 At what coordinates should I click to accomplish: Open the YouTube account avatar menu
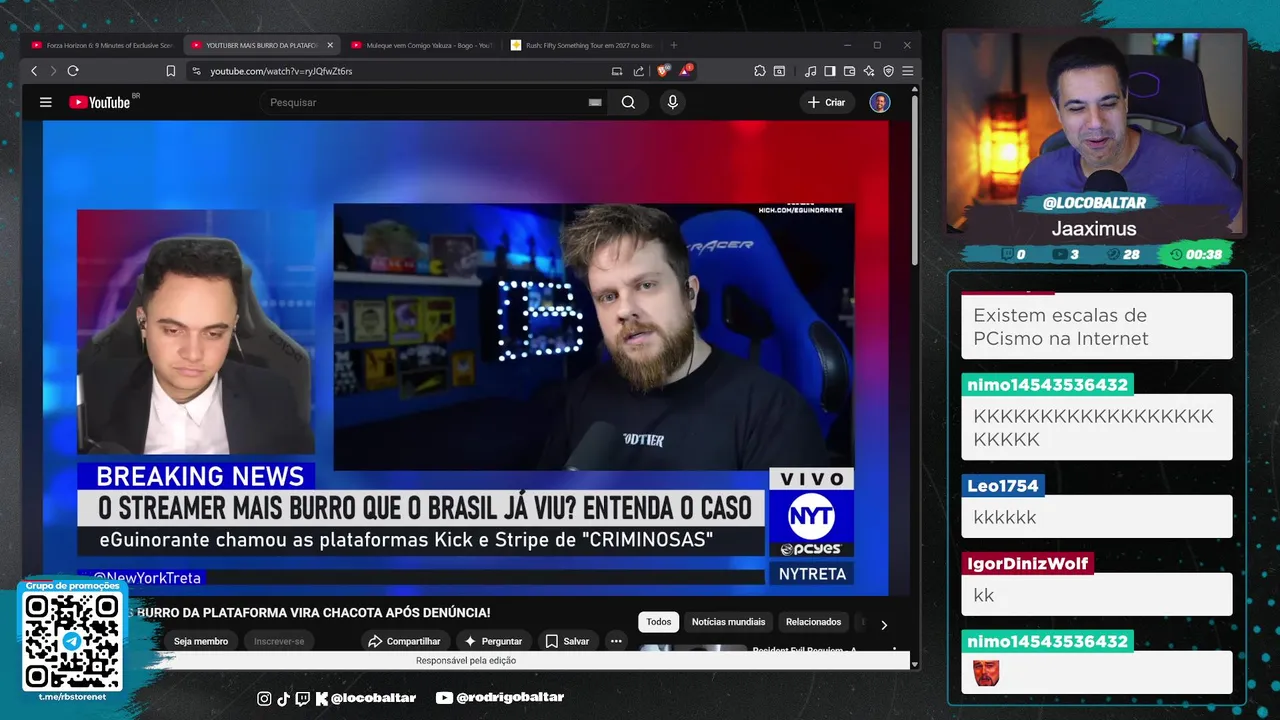point(880,102)
